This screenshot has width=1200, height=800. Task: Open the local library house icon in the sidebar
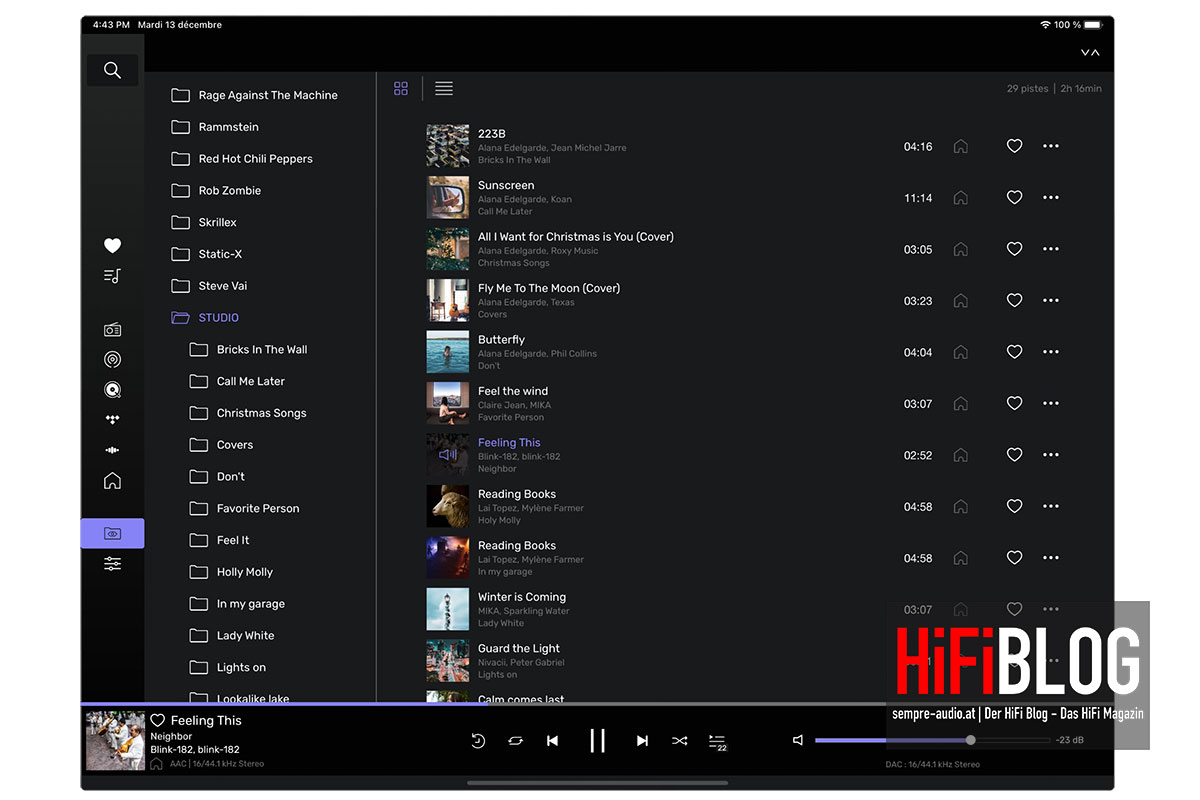[113, 481]
